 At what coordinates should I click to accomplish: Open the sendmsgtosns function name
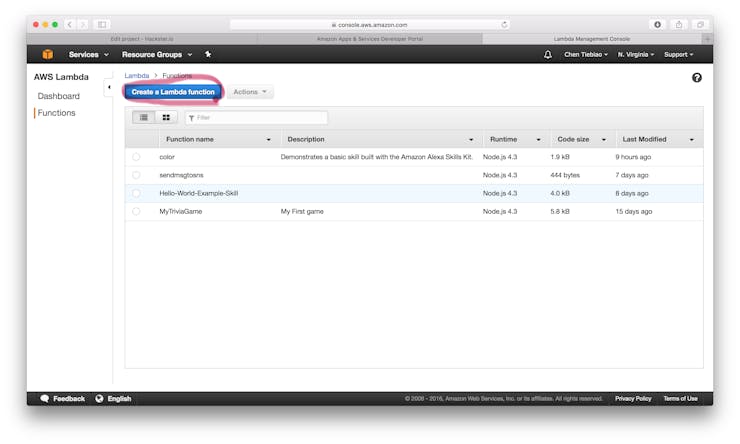coord(181,175)
